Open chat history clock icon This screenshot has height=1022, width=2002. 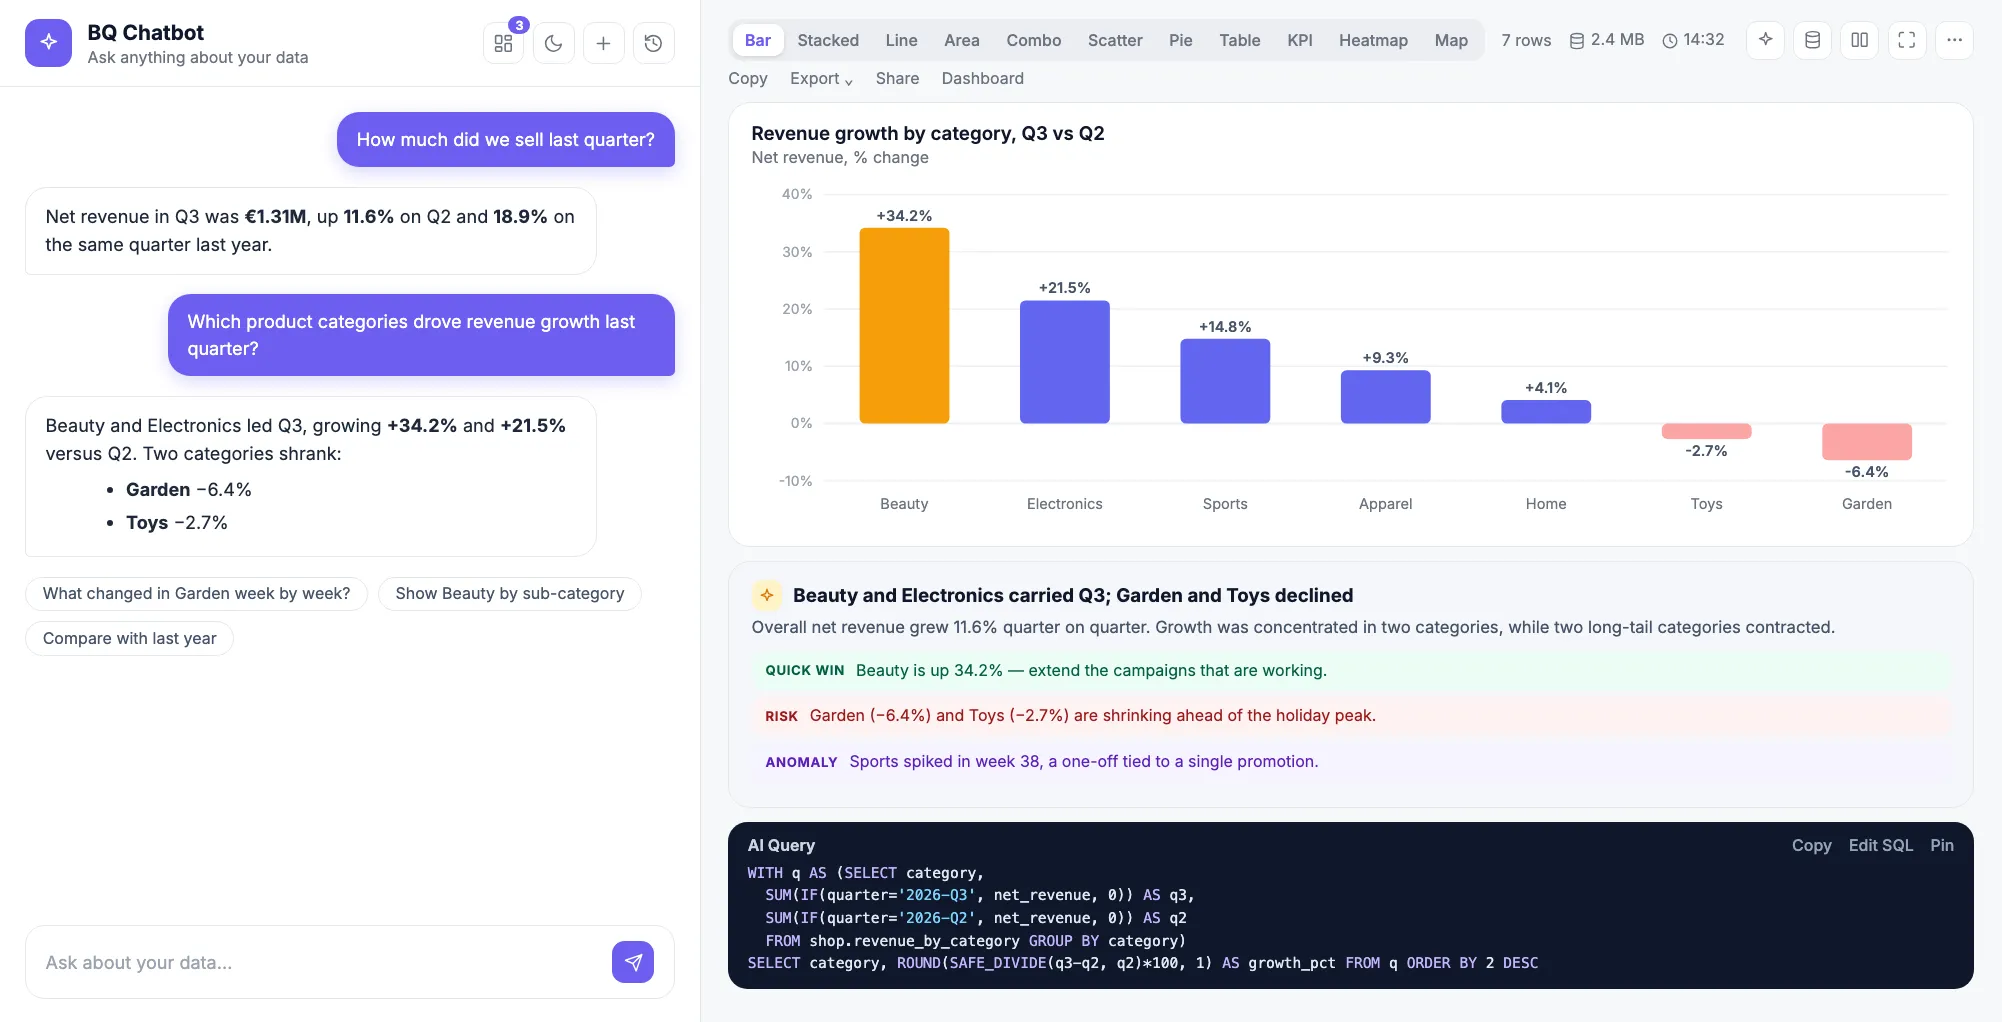[653, 43]
